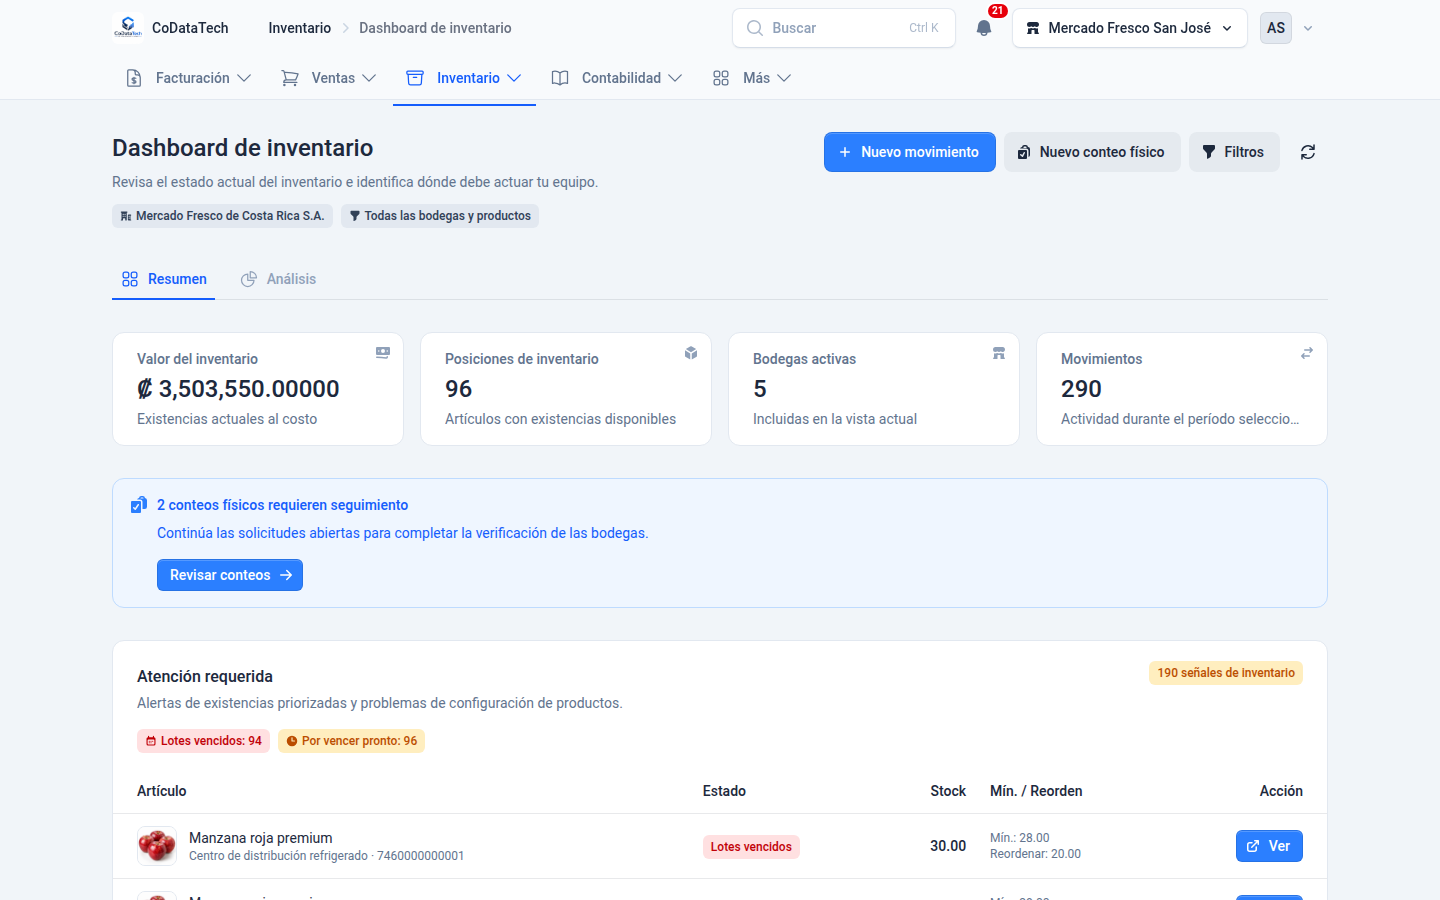Viewport: 1440px width, 900px height.
Task: Click the Bodegas activas warehouse icon
Action: pyautogui.click(x=999, y=353)
